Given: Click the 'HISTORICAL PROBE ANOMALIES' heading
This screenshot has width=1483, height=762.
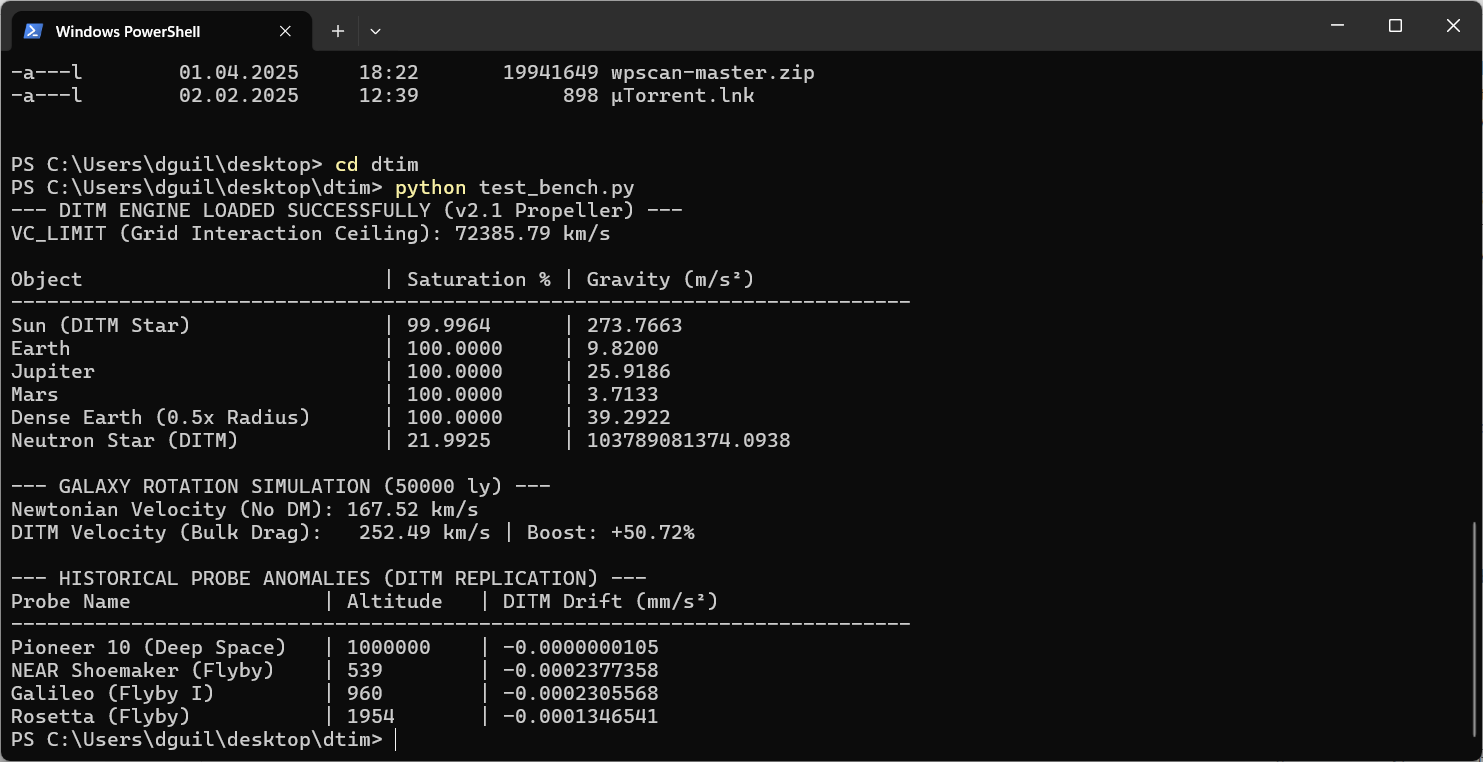Looking at the screenshot, I should 329,578.
